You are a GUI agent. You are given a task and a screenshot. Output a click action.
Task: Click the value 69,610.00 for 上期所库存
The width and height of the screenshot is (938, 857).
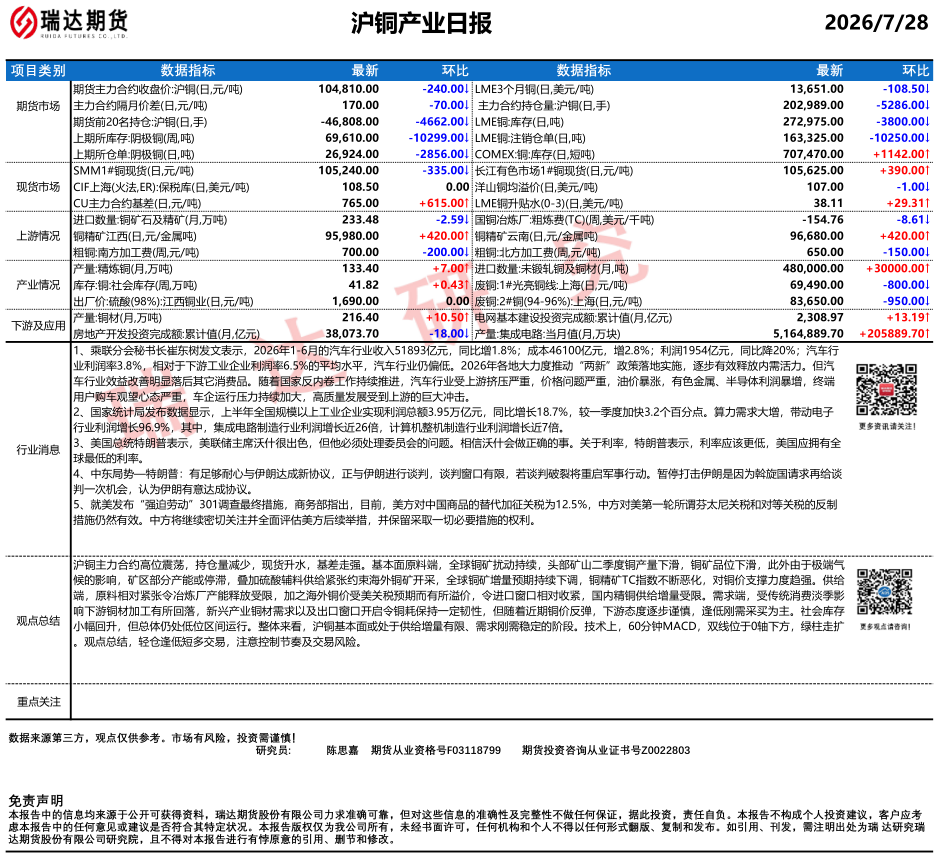coord(352,138)
